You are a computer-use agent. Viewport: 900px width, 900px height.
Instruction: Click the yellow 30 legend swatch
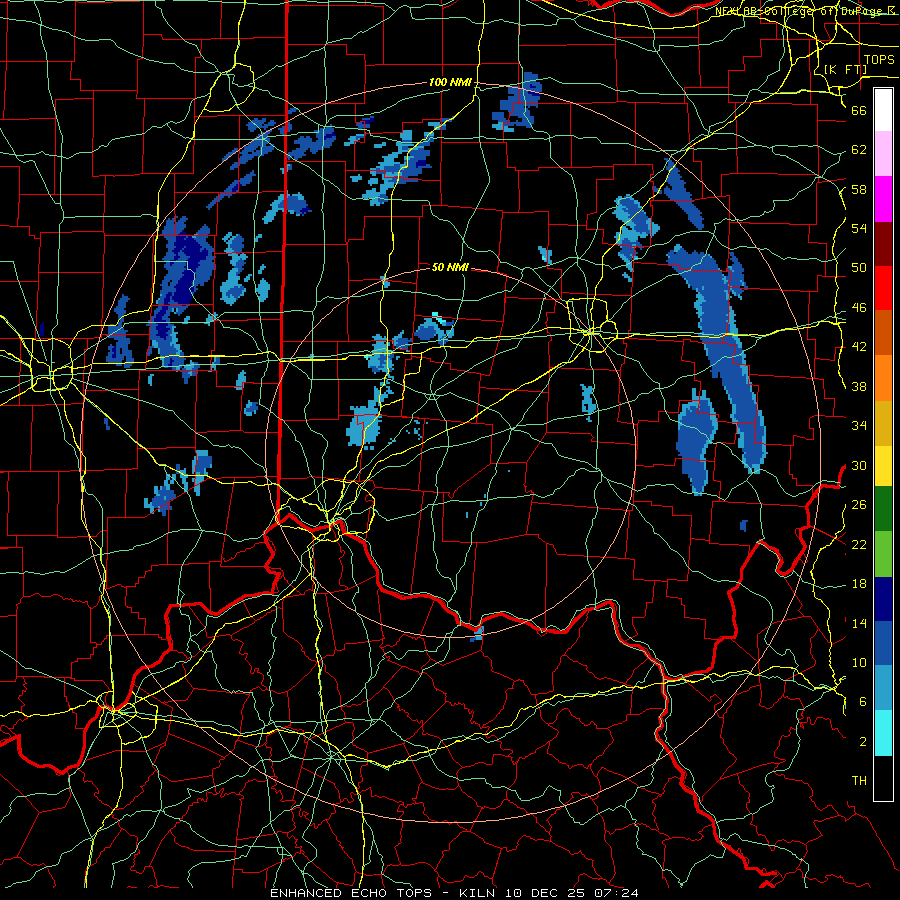(883, 465)
